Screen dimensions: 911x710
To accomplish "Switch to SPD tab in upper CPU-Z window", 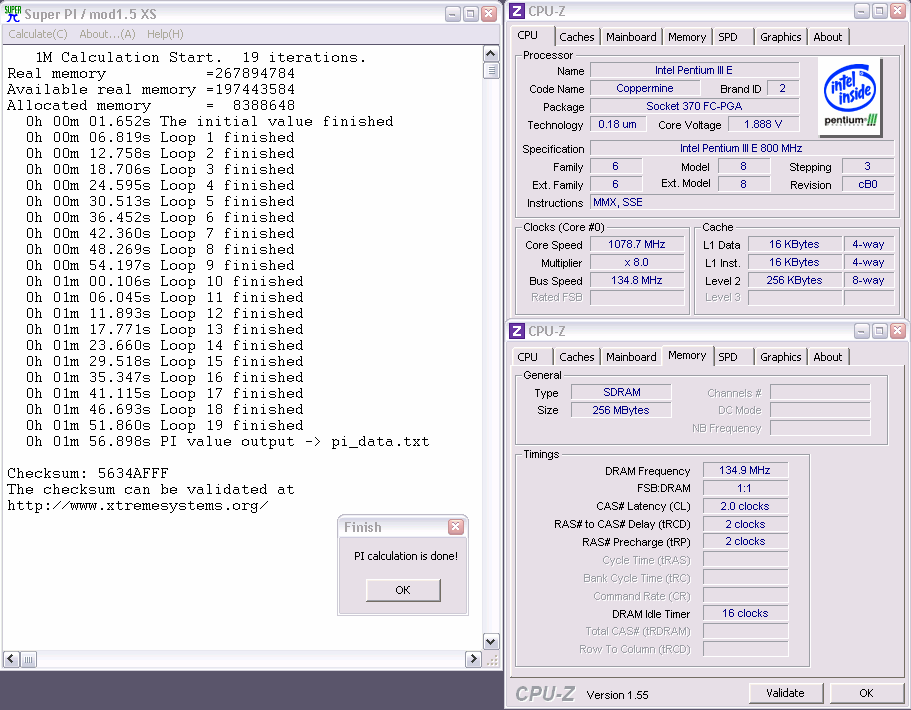I will coord(728,37).
